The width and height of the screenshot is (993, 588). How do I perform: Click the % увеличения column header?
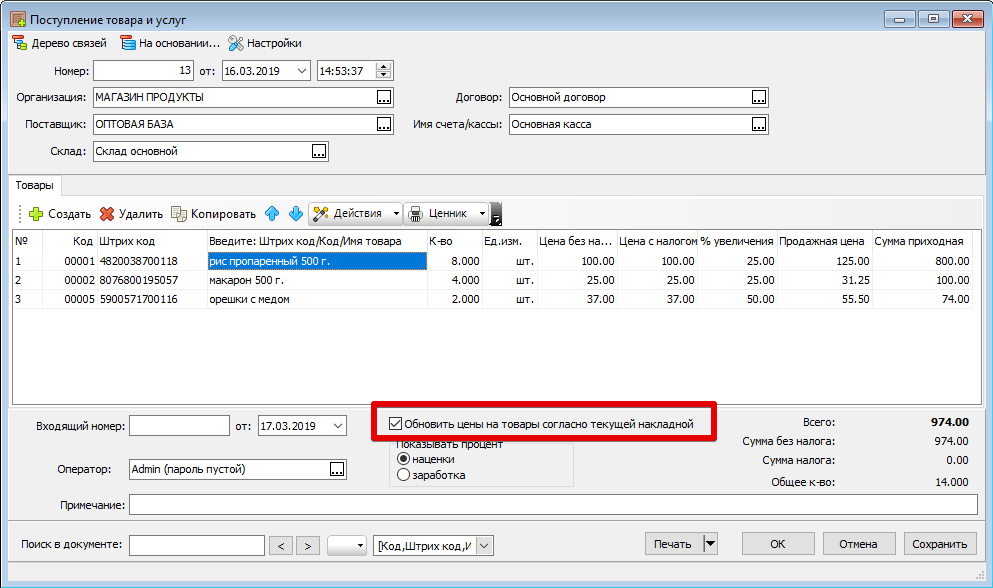737,241
